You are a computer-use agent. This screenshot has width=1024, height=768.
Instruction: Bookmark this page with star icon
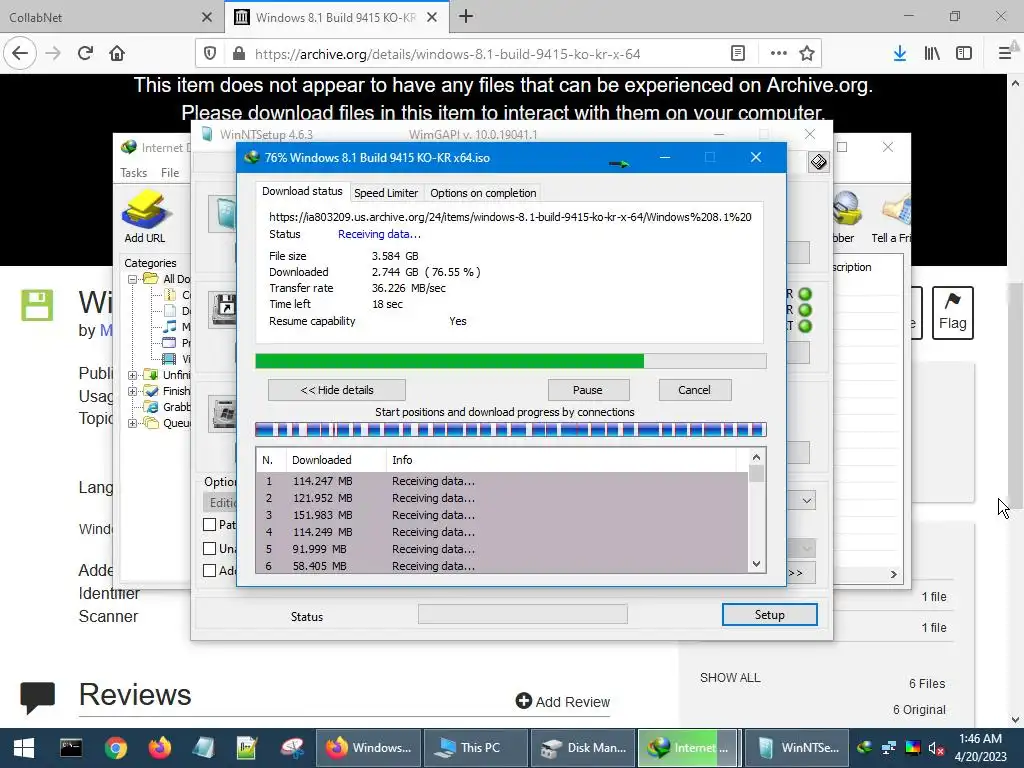(x=807, y=54)
